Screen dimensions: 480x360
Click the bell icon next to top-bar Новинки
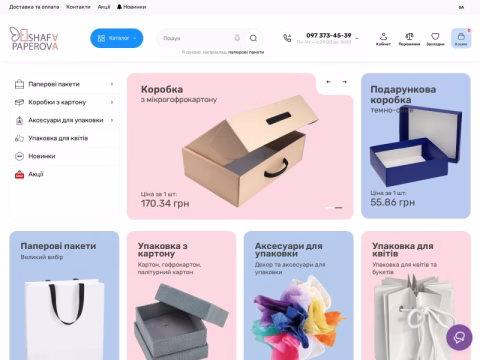[119, 7]
